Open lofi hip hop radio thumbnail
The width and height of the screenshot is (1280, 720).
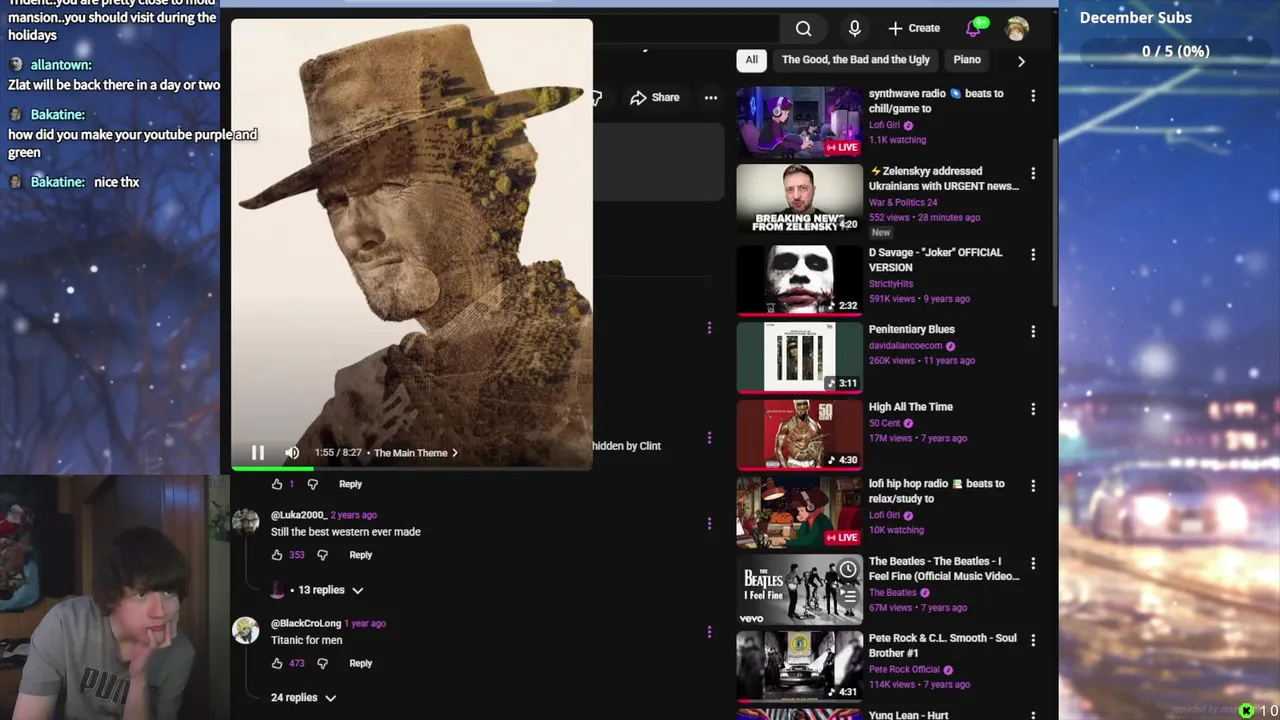(x=799, y=512)
